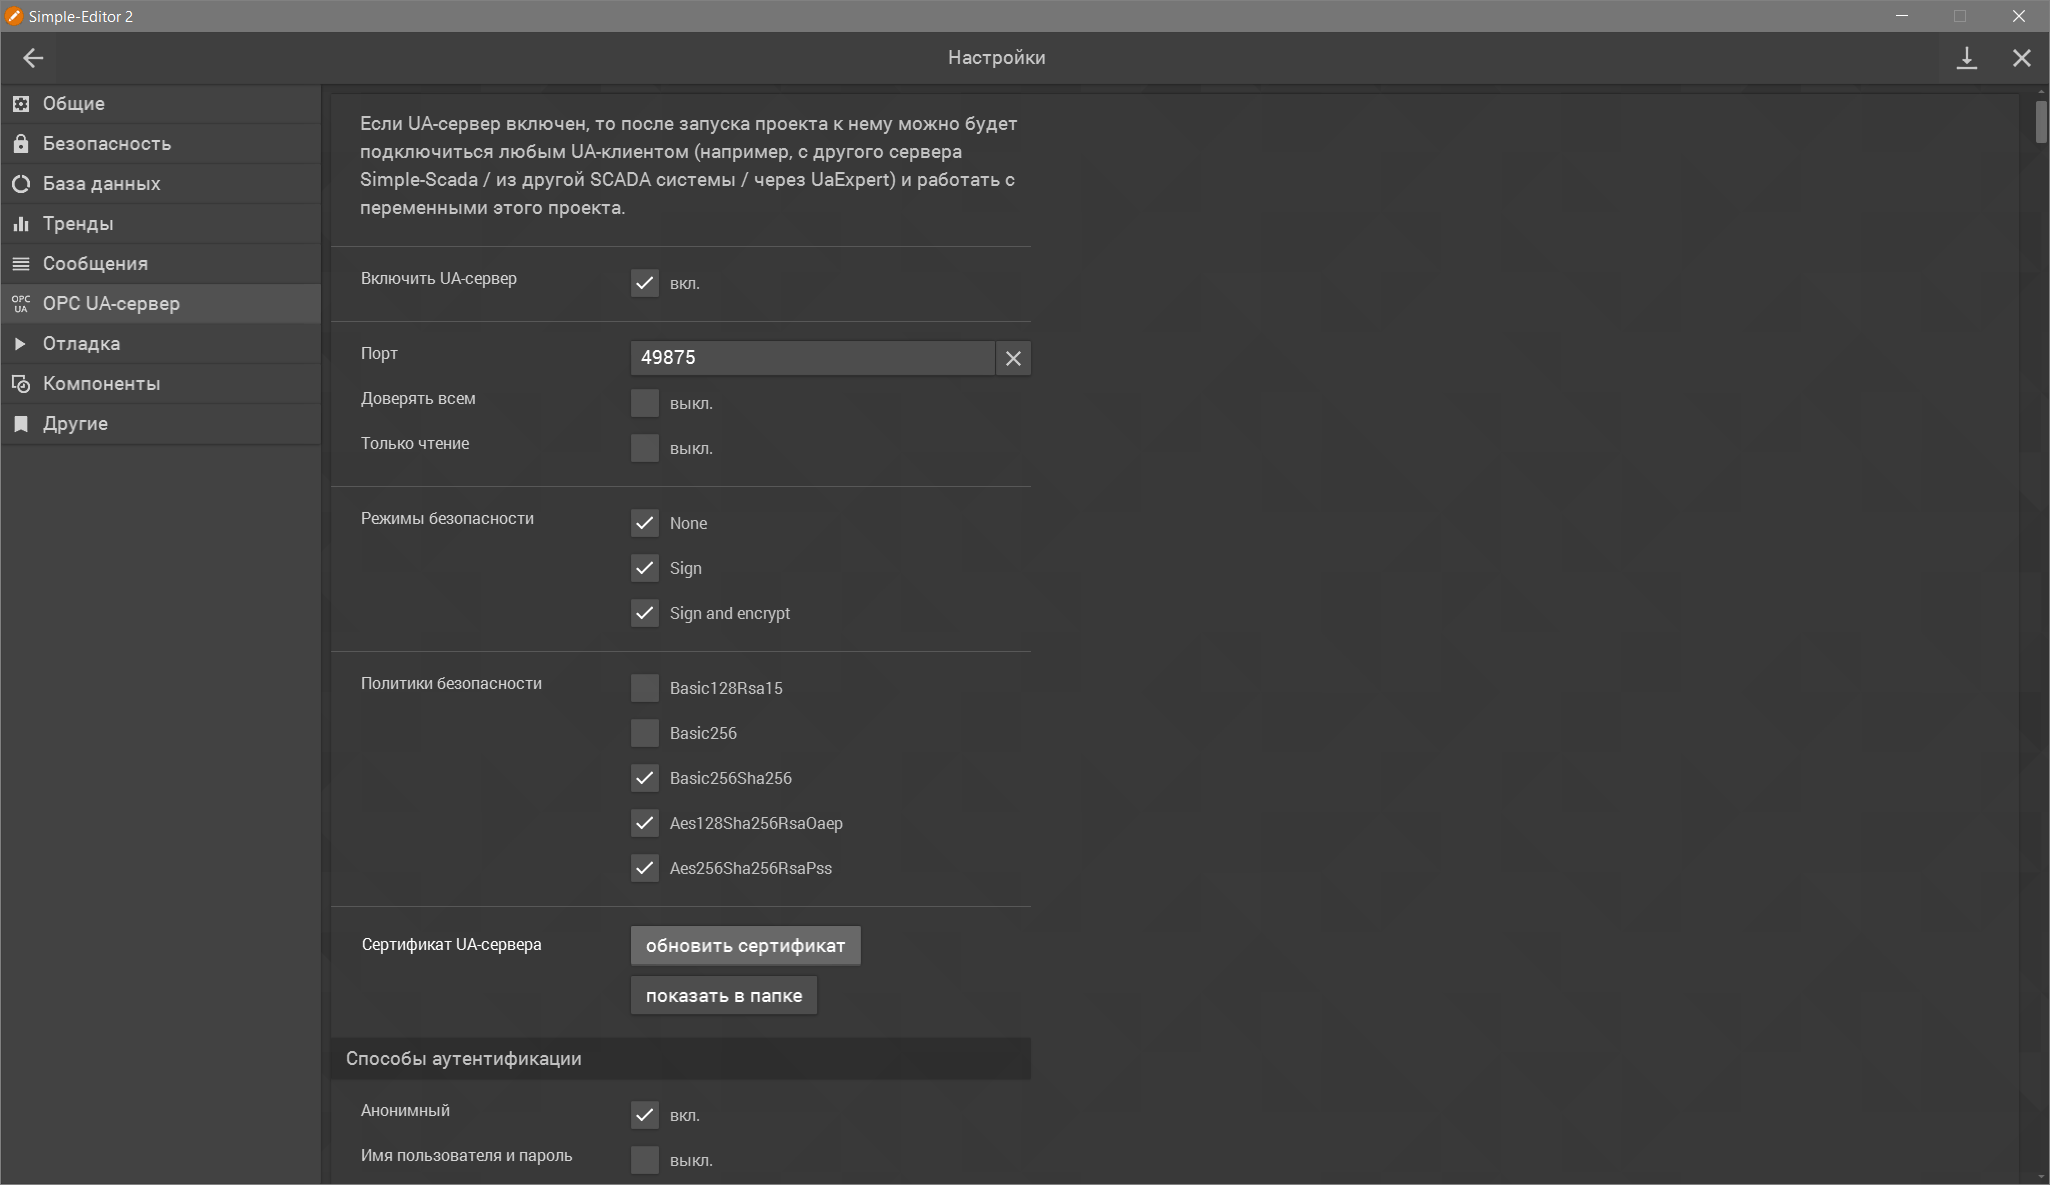Click показать в папке button
The width and height of the screenshot is (2050, 1185).
coord(724,996)
